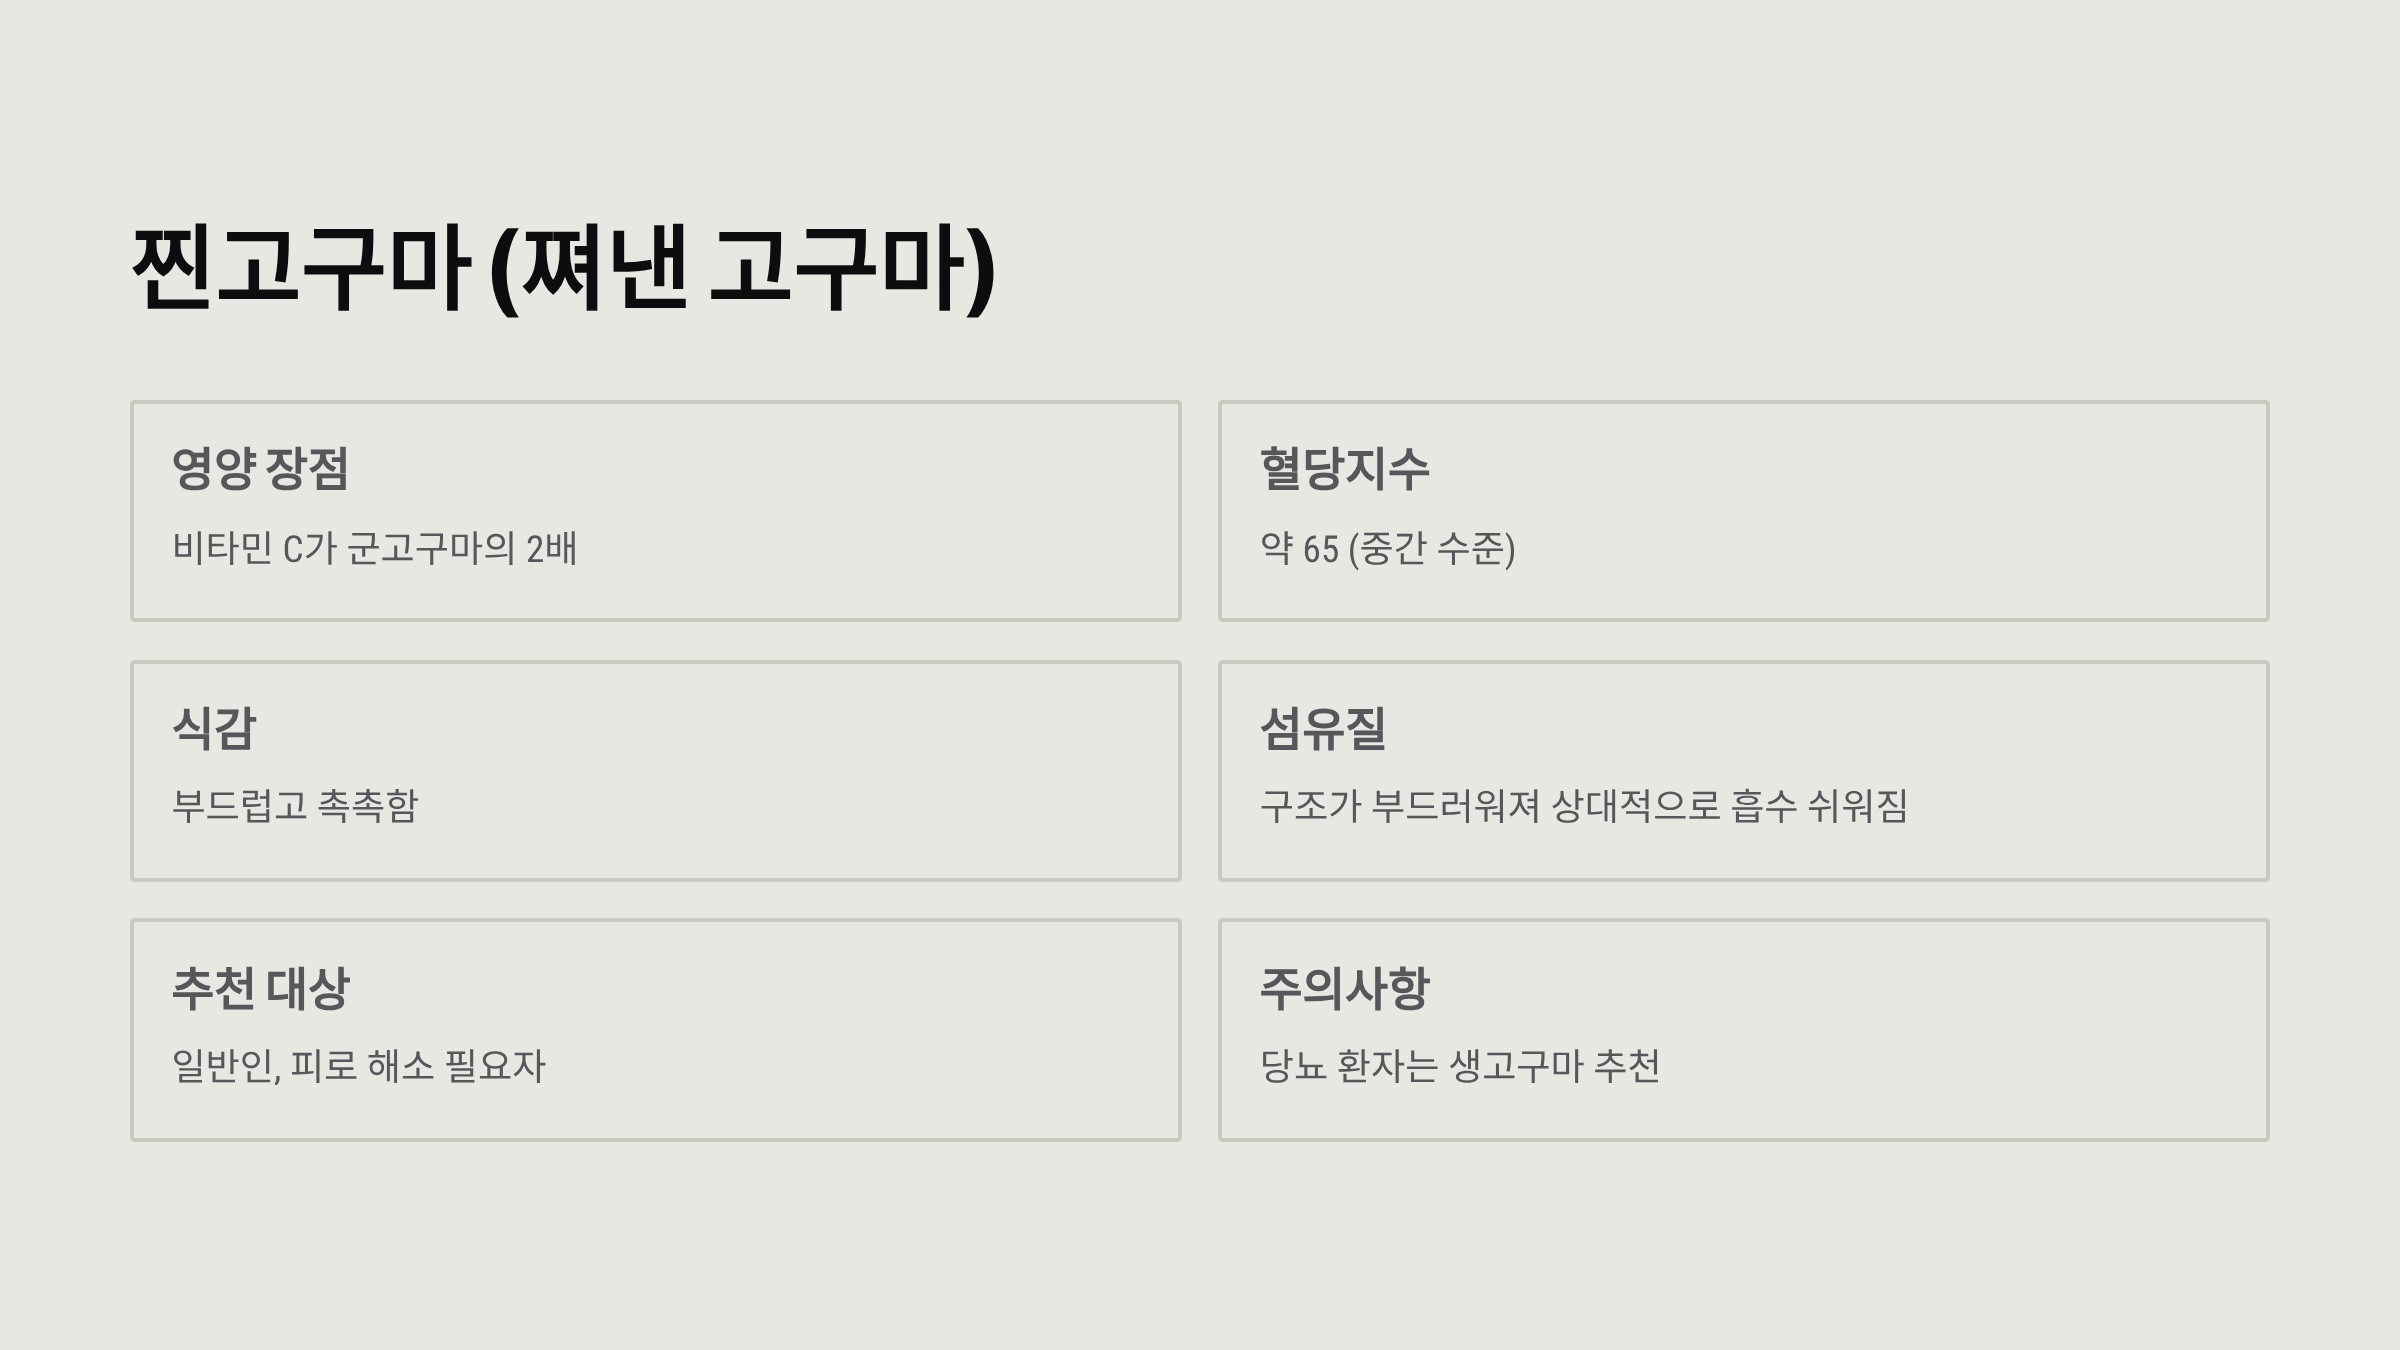Viewport: 2400px width, 1350px height.
Task: Click the text 비타민 C가 군고구마의 2배
Action: (x=375, y=548)
